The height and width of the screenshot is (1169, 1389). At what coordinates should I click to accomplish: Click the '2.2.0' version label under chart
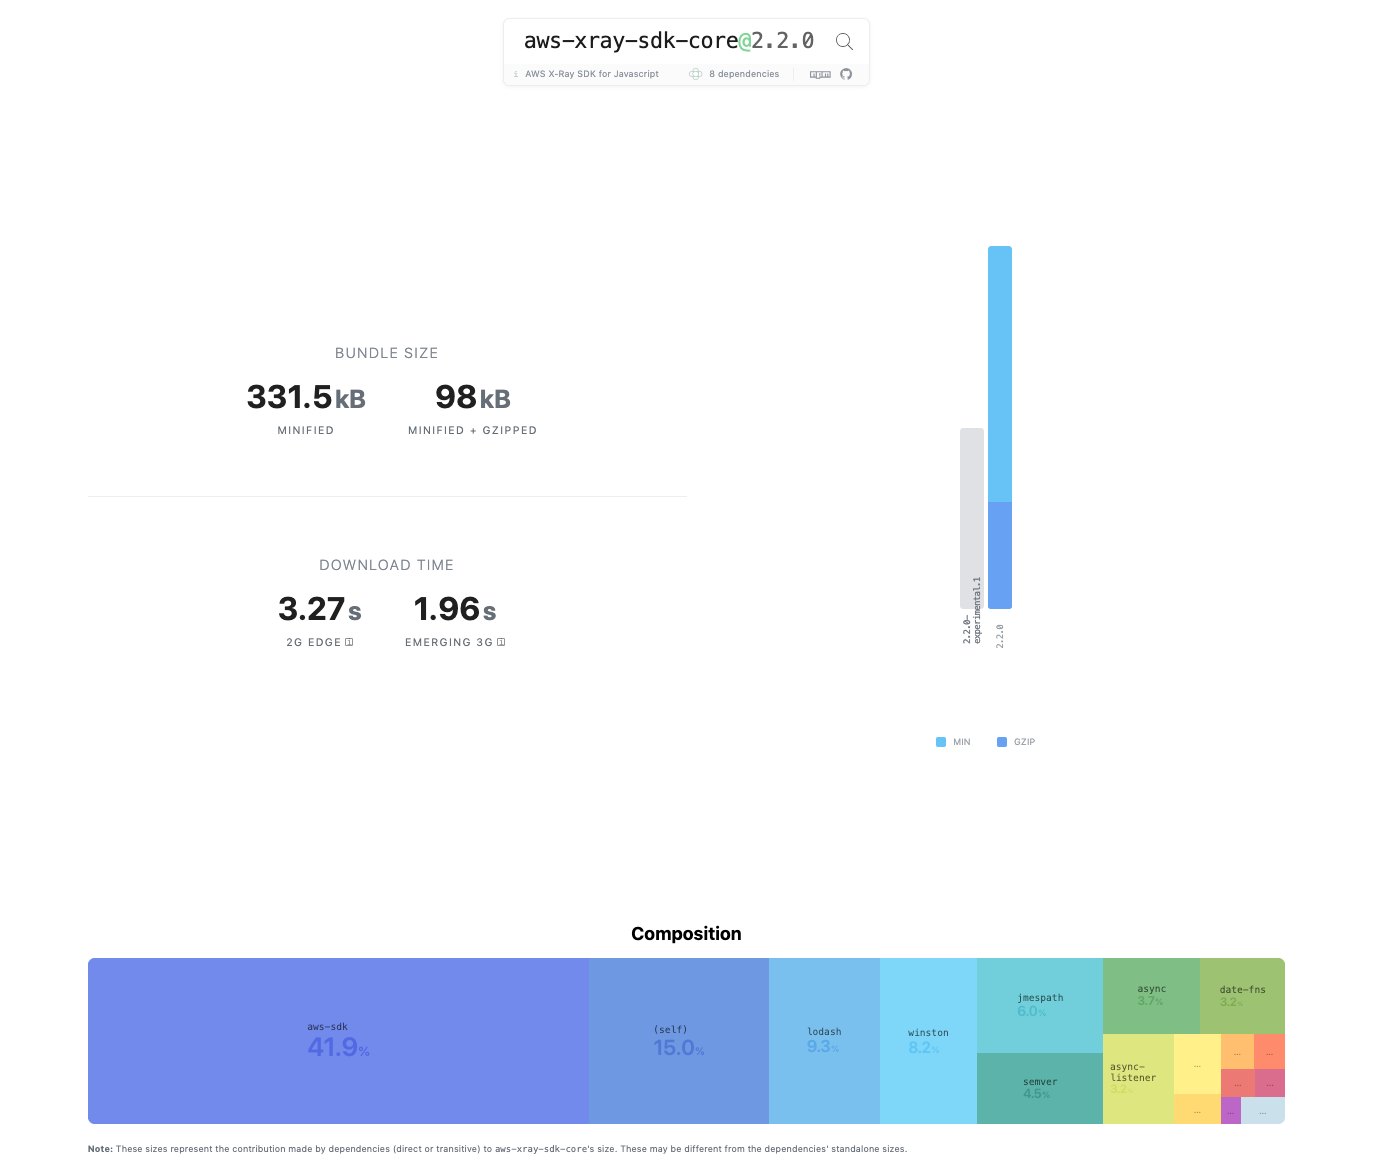[x=1000, y=636]
